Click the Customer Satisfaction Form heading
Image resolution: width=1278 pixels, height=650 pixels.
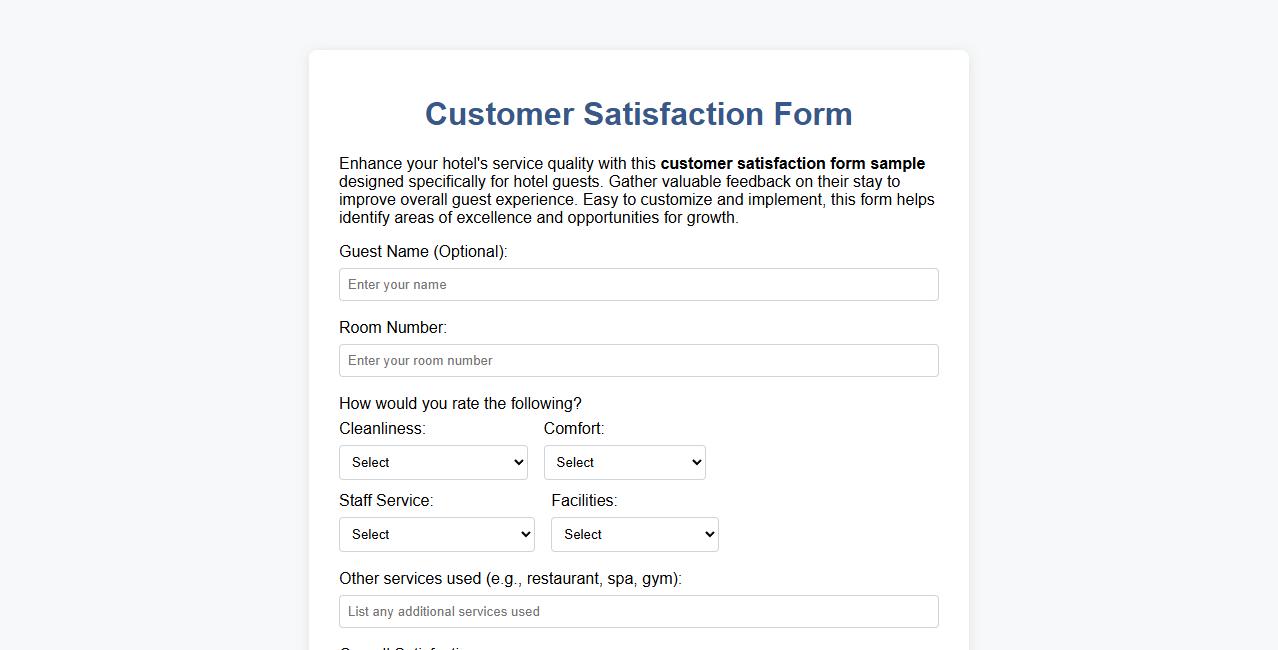coord(638,113)
